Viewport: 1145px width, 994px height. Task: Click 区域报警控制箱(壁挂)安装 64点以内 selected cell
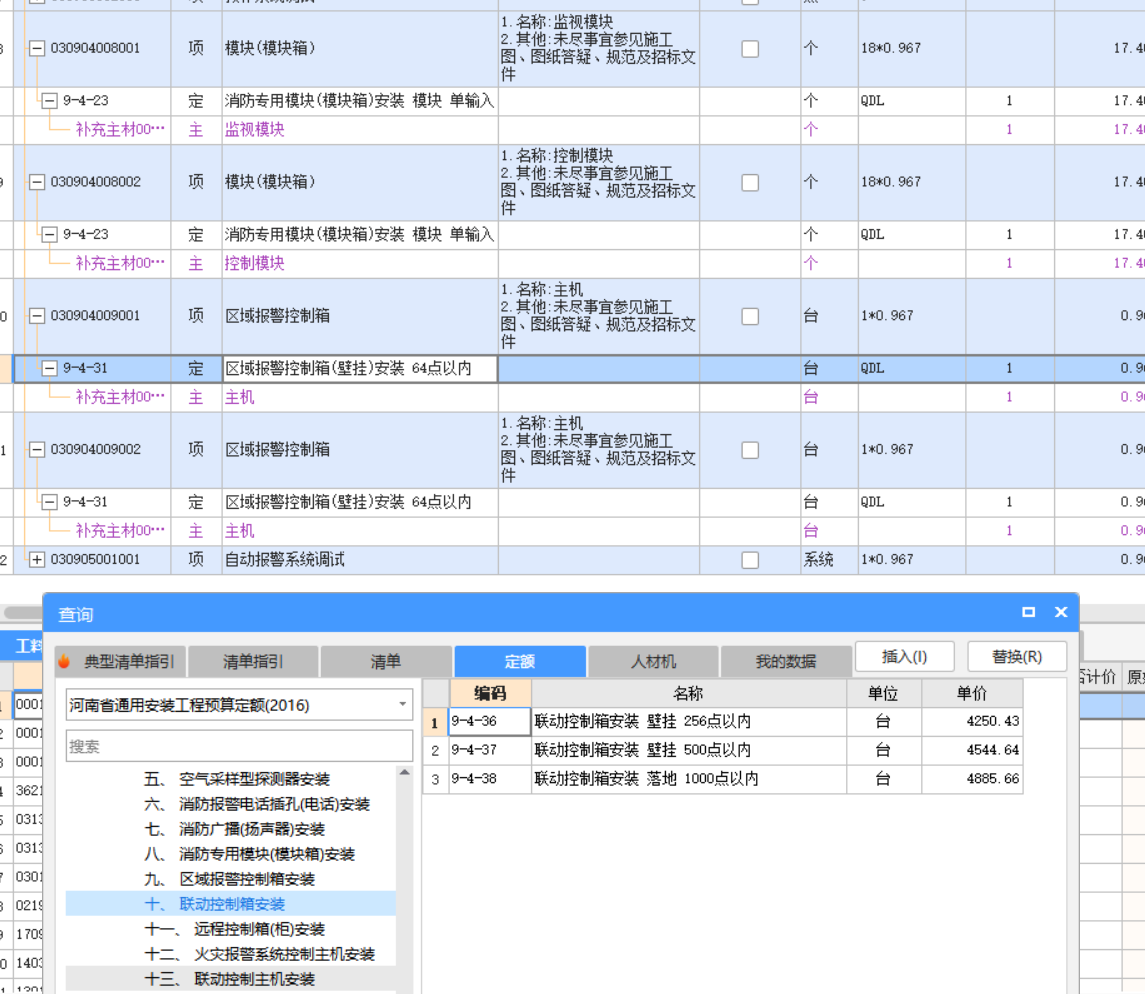tap(360, 368)
